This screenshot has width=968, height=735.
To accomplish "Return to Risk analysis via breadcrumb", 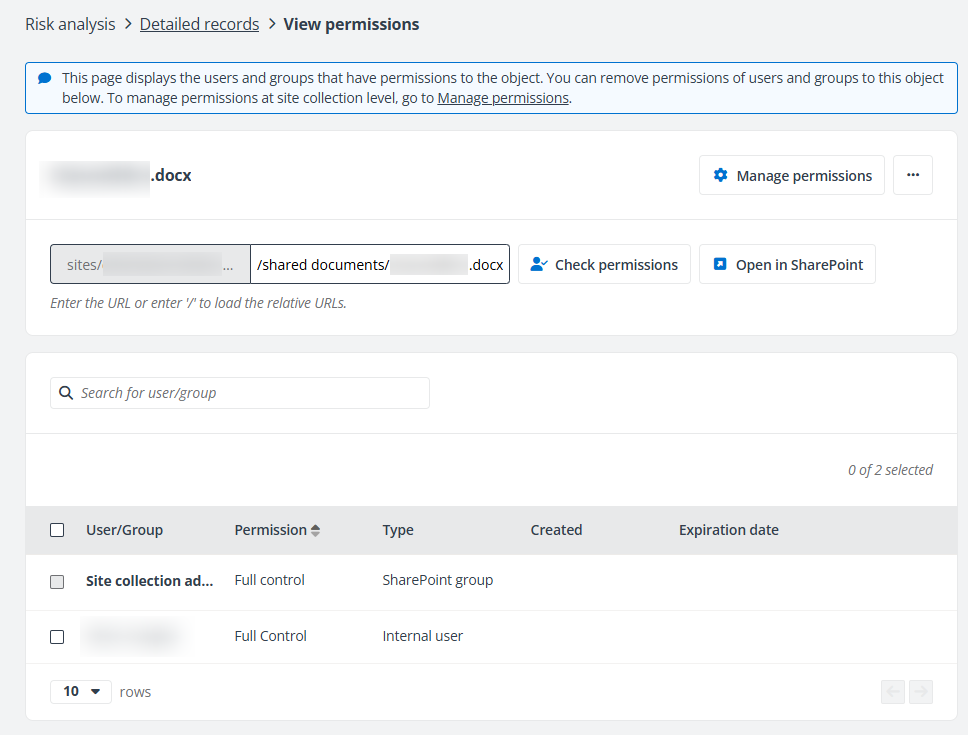I will pyautogui.click(x=70, y=23).
